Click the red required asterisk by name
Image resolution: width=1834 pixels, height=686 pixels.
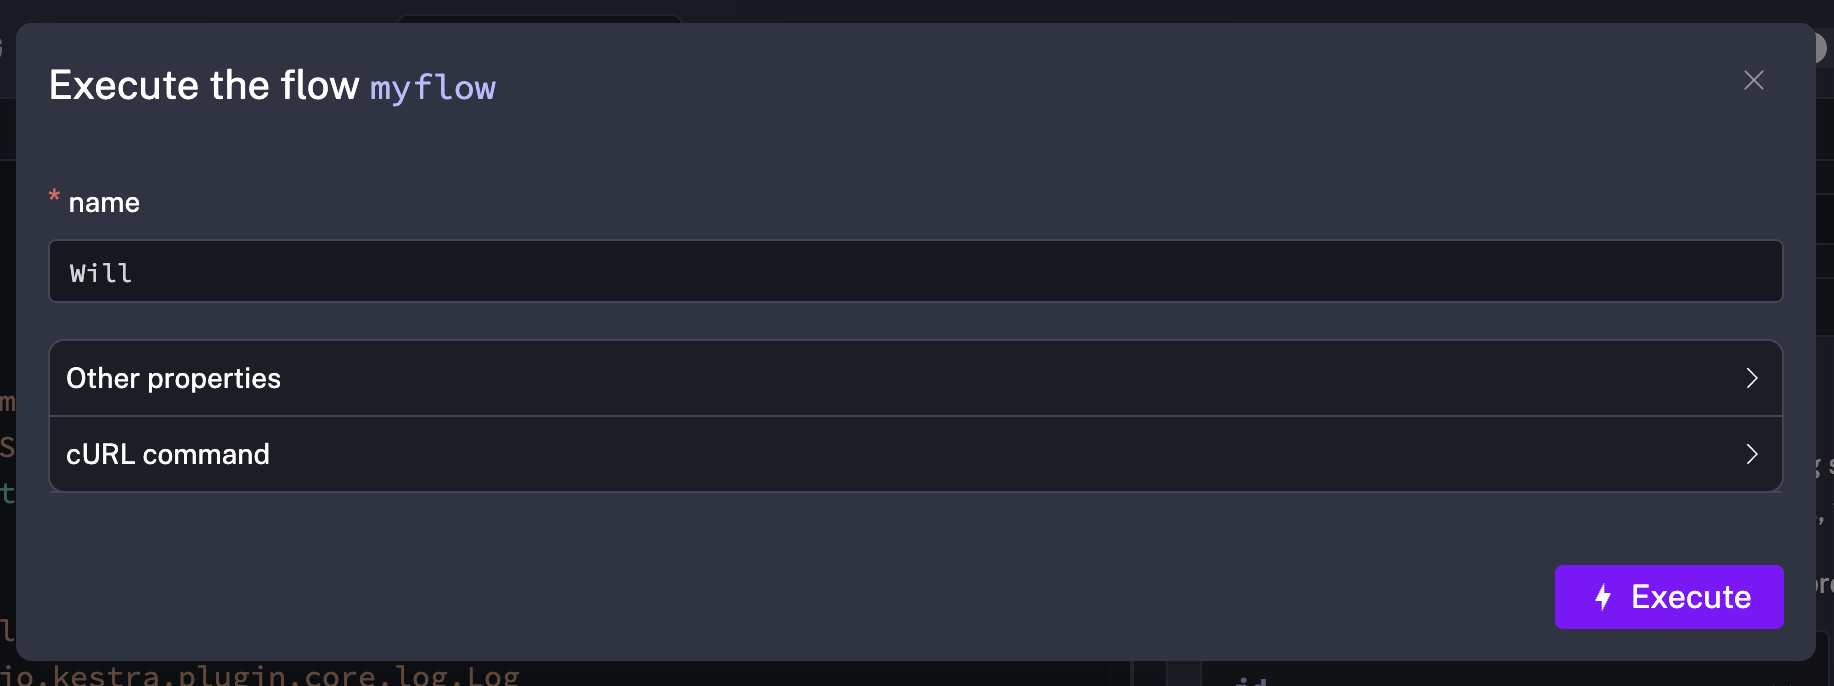[55, 197]
